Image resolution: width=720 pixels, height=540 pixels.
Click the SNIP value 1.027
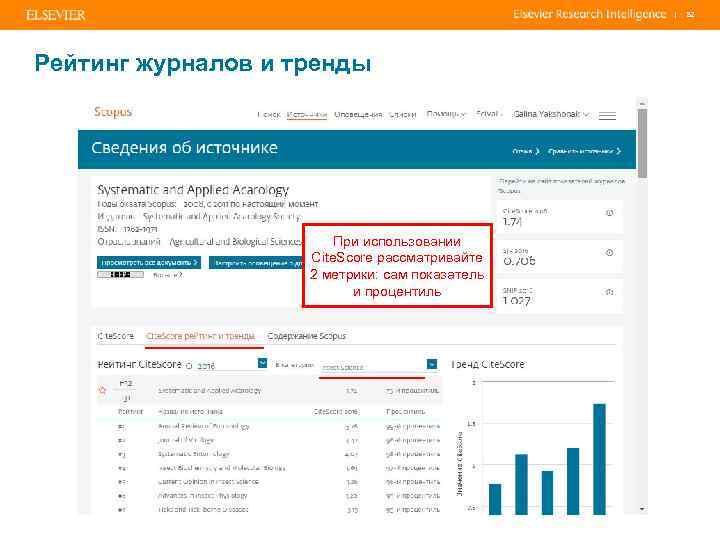coord(517,301)
